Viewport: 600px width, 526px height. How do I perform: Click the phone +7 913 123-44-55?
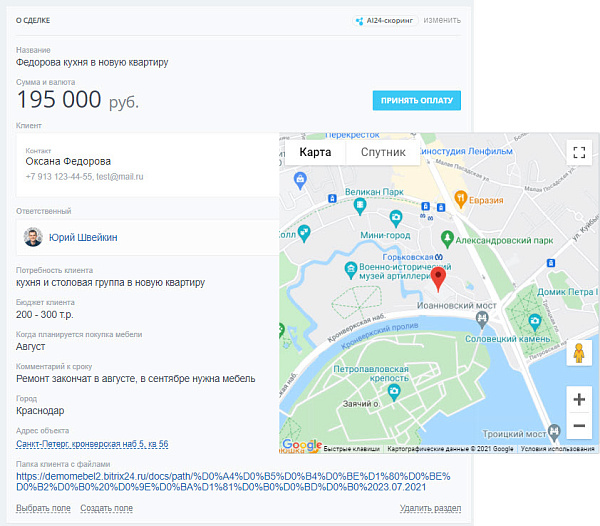coord(59,177)
